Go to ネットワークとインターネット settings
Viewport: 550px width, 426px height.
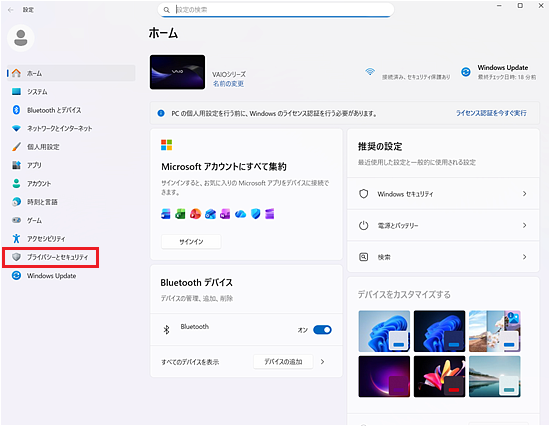[x=71, y=128]
